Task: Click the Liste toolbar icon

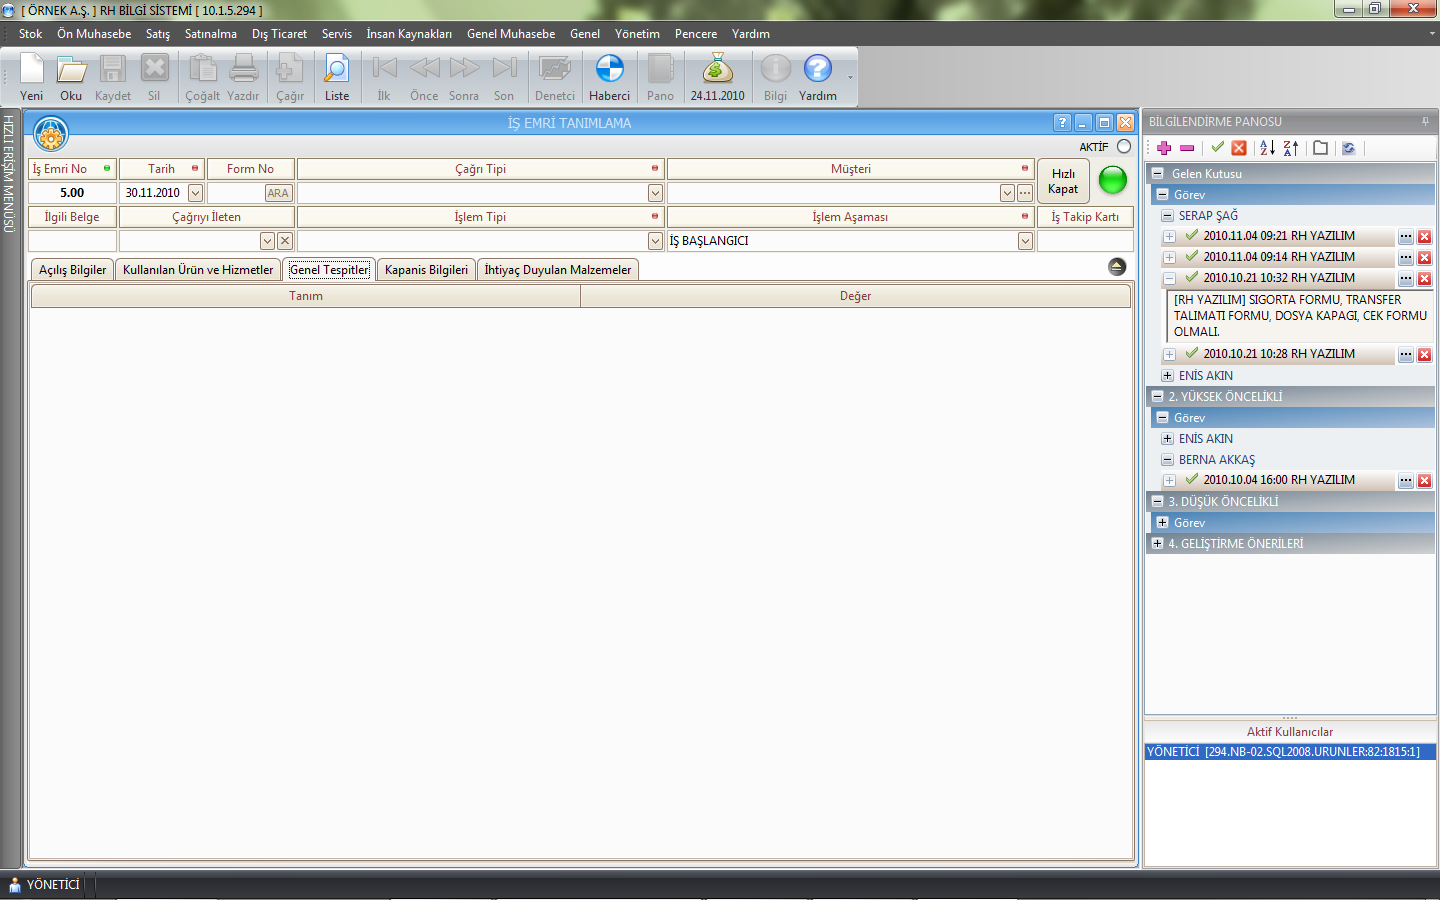Action: [x=336, y=77]
